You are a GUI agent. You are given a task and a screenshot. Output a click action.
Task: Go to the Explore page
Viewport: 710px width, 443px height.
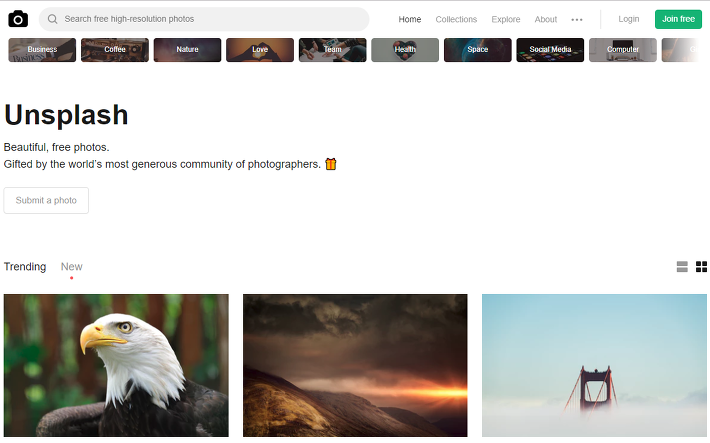(506, 19)
